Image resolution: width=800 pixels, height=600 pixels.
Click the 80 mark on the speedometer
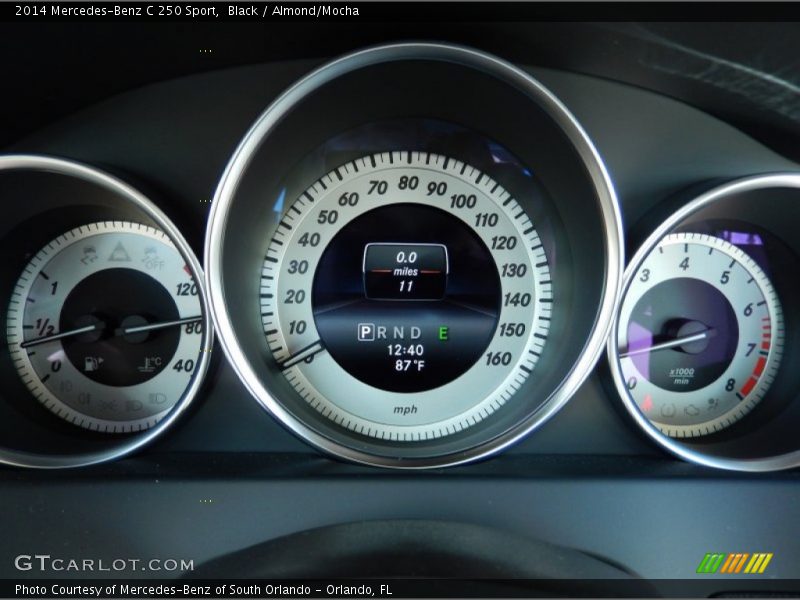pyautogui.click(x=408, y=183)
